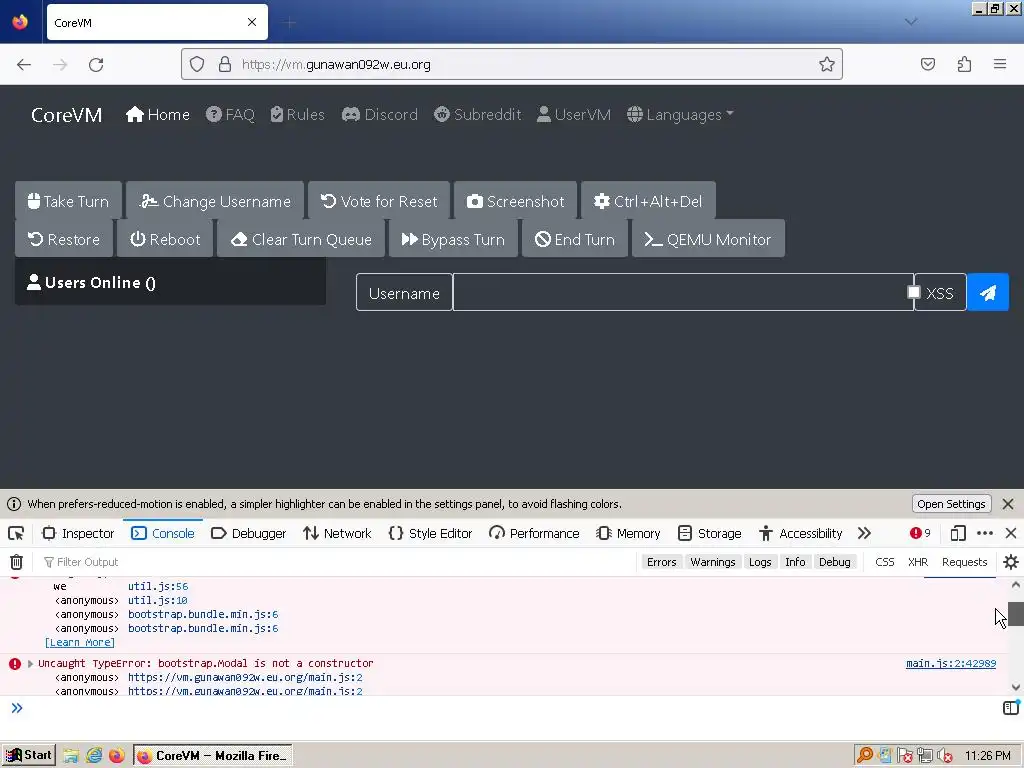This screenshot has width=1024, height=768.
Task: Open the QEMU Monitor button
Action: tap(708, 239)
